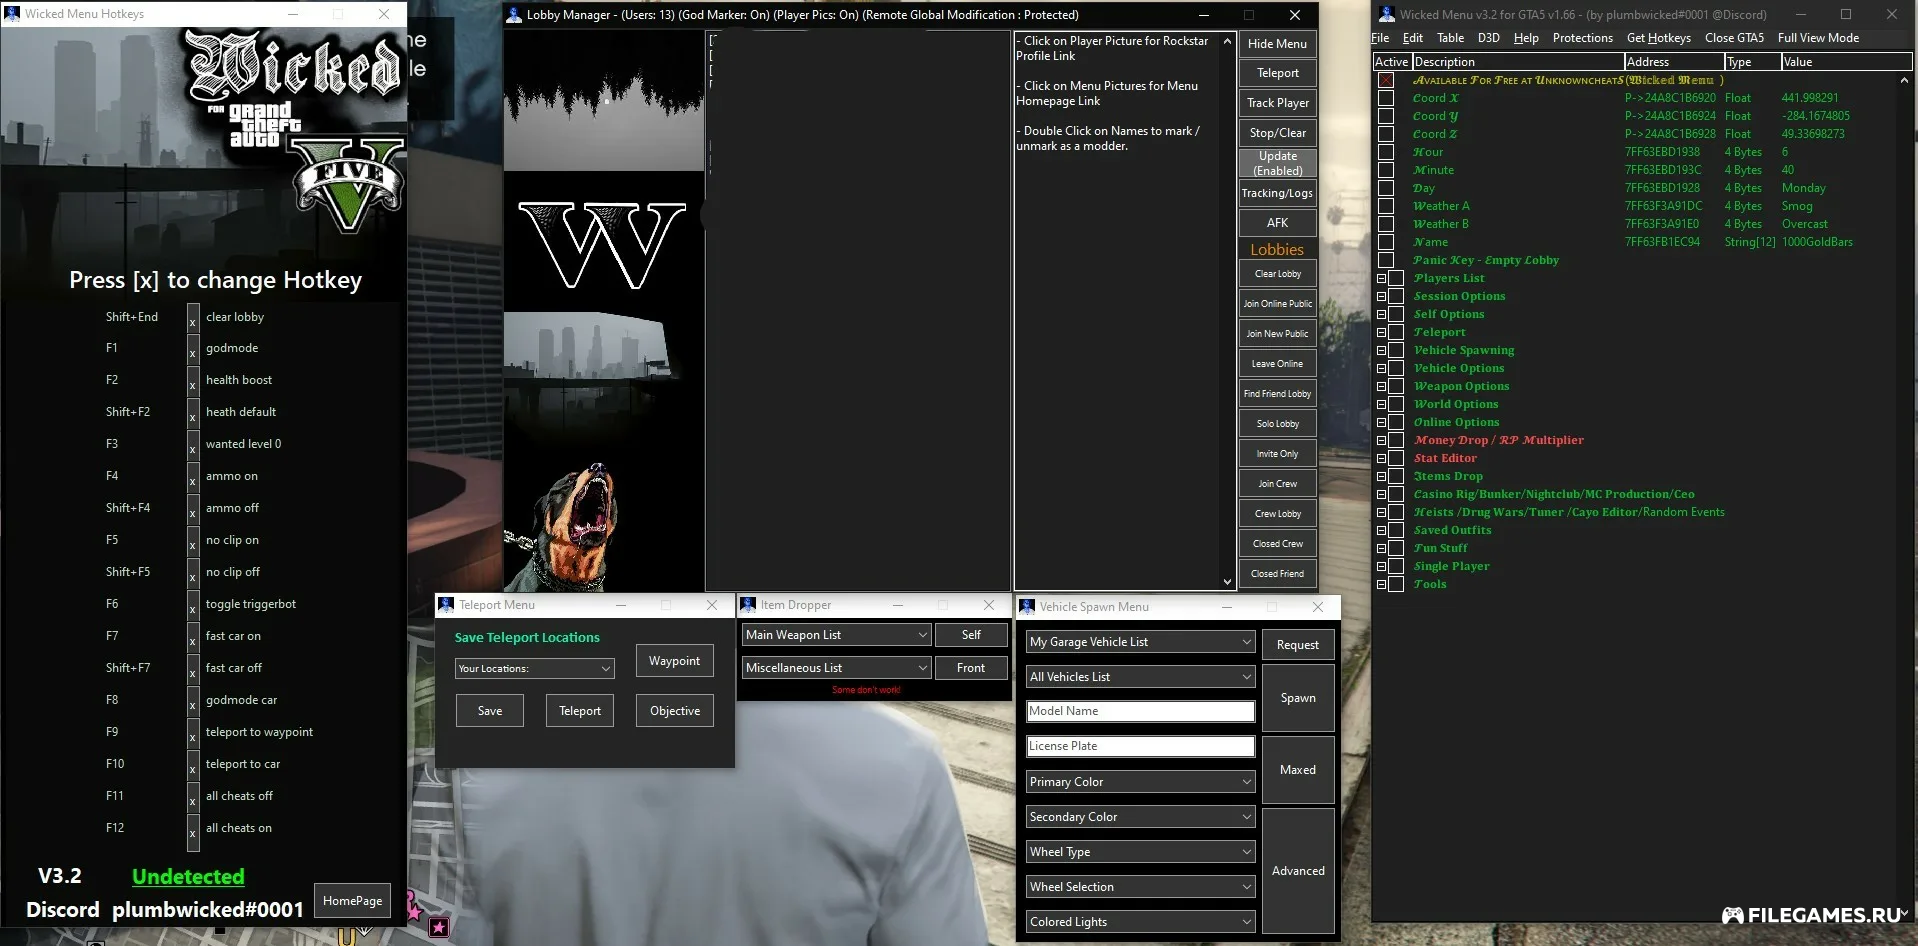Tick the Stat Editor checkbox
Screen dimensions: 1918x946
1396,458
